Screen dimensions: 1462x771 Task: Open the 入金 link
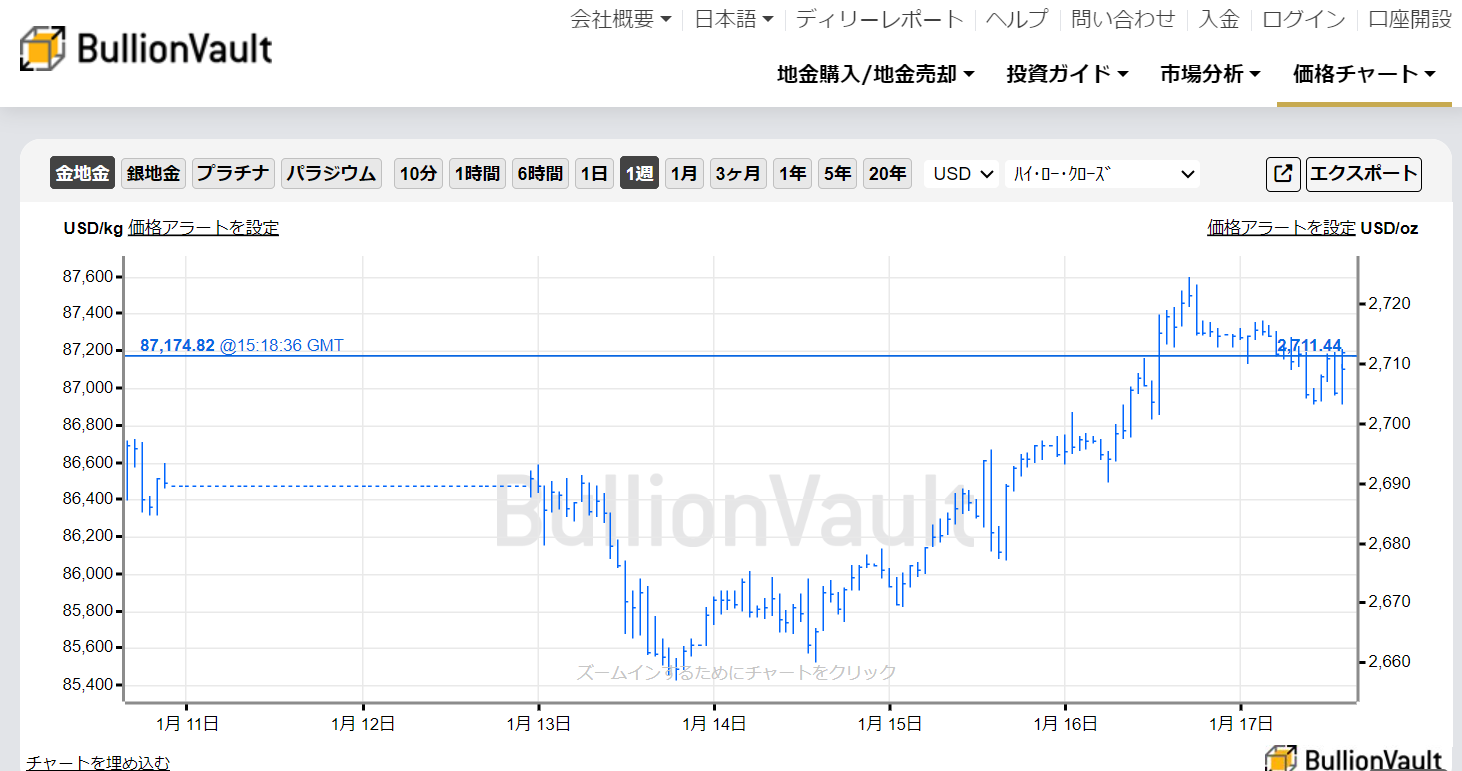pos(1219,19)
